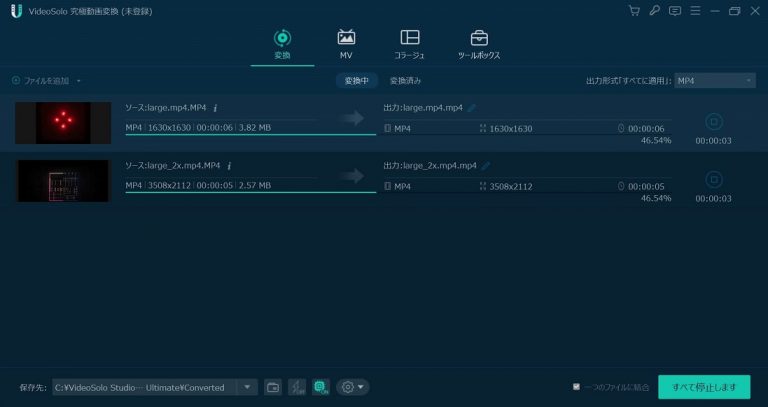768x407 pixels.
Task: Expand the save path dropdown arrow
Action: point(247,387)
